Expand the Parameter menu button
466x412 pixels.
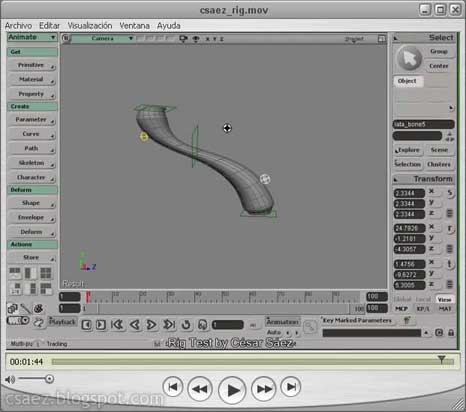32,120
